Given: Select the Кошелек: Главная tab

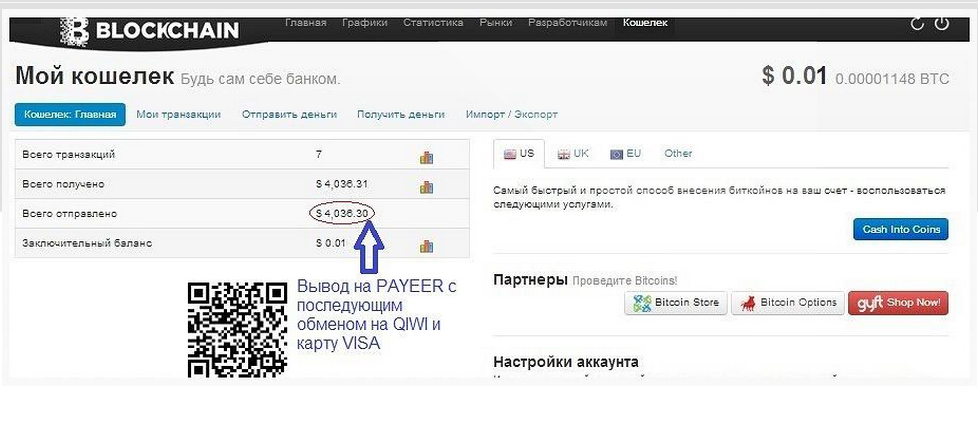Looking at the screenshot, I should point(70,115).
